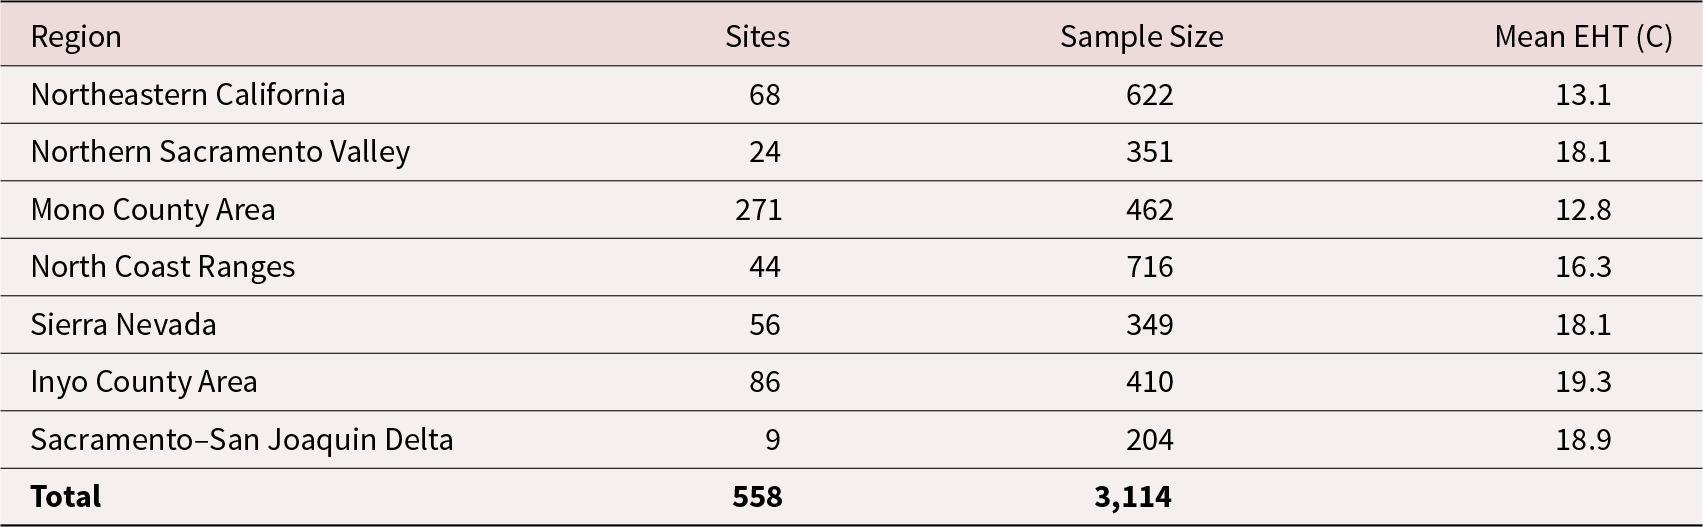Select the Sierra Nevada row label
This screenshot has width=1703, height=527.
point(123,325)
